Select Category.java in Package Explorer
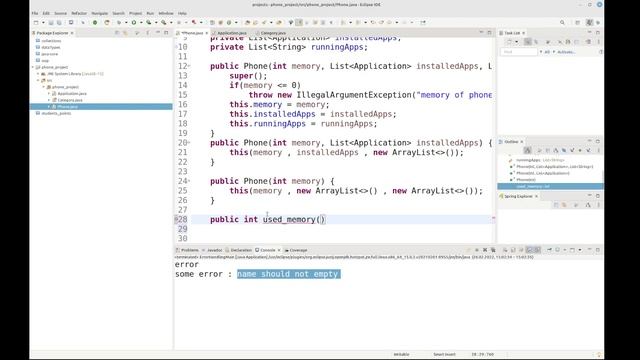The width and height of the screenshot is (640, 360). point(70,100)
